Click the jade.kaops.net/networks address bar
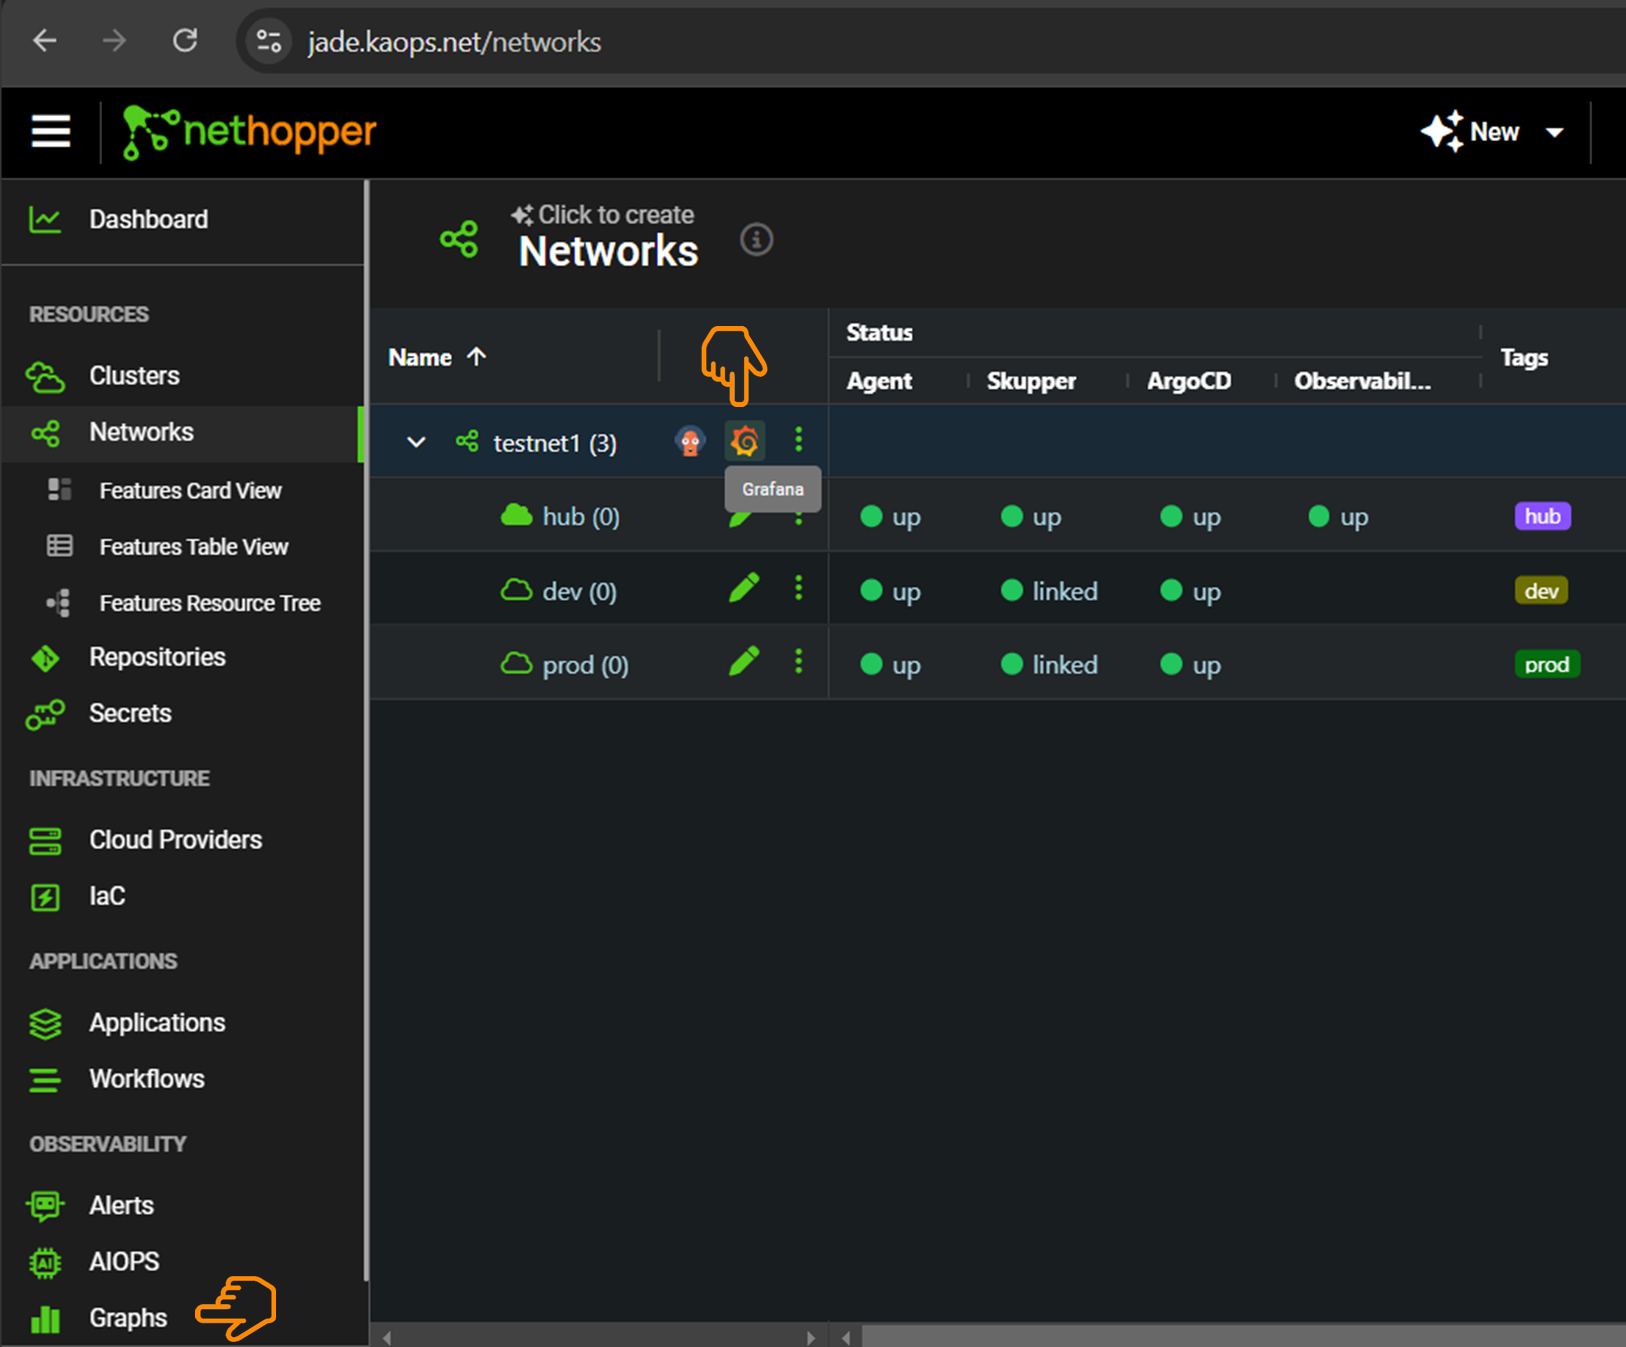The image size is (1626, 1347). coord(454,42)
